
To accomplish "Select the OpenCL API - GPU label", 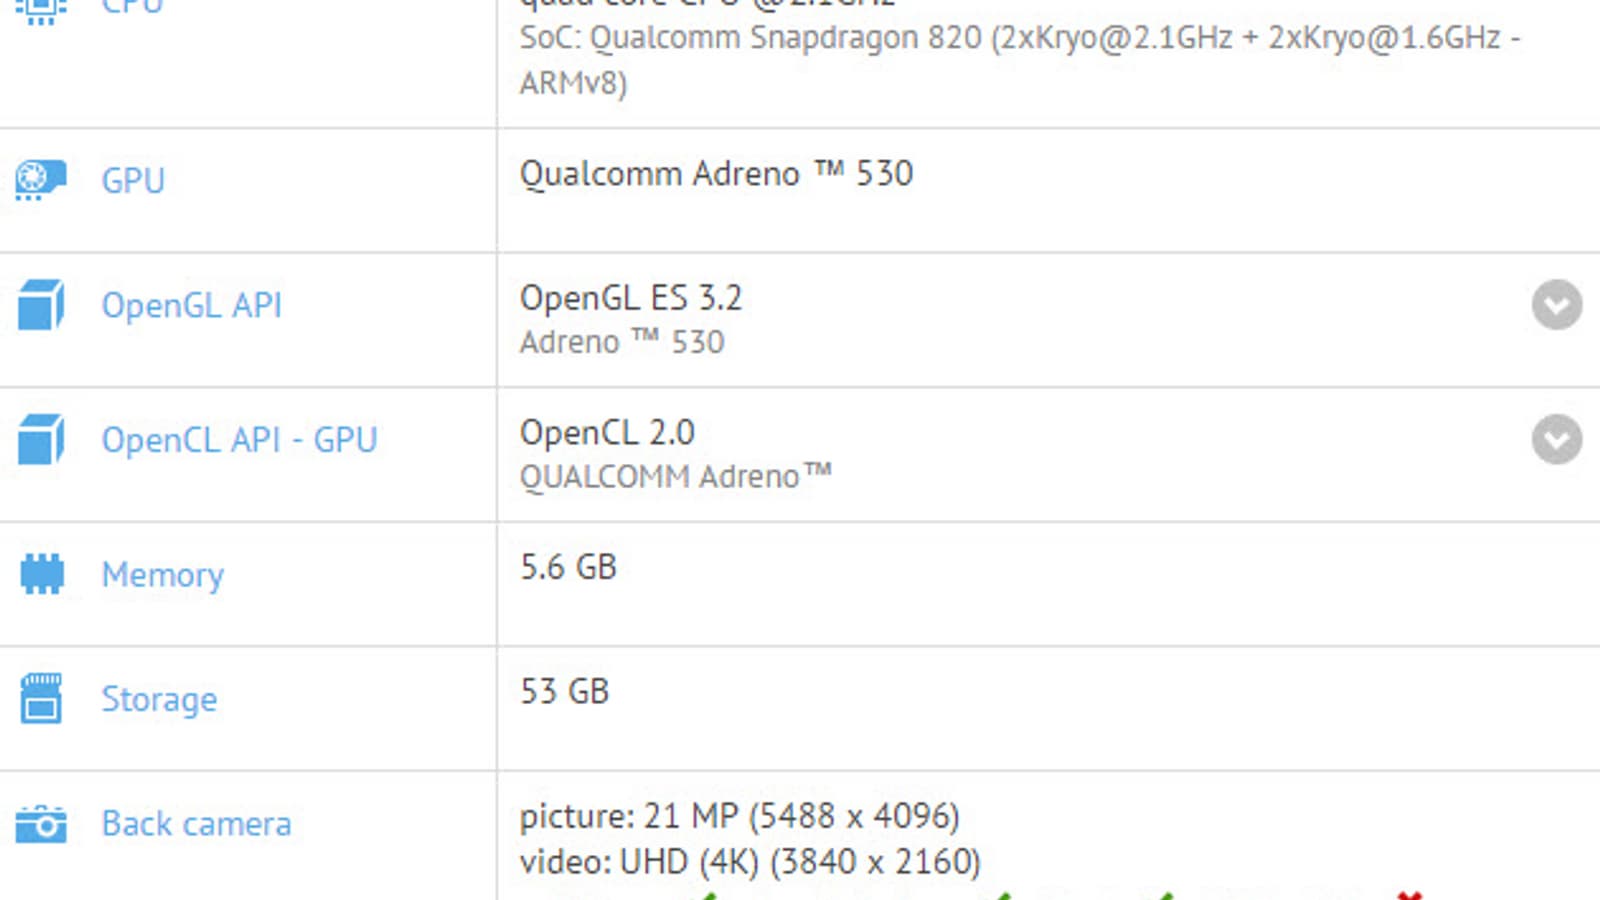I will tap(239, 440).
